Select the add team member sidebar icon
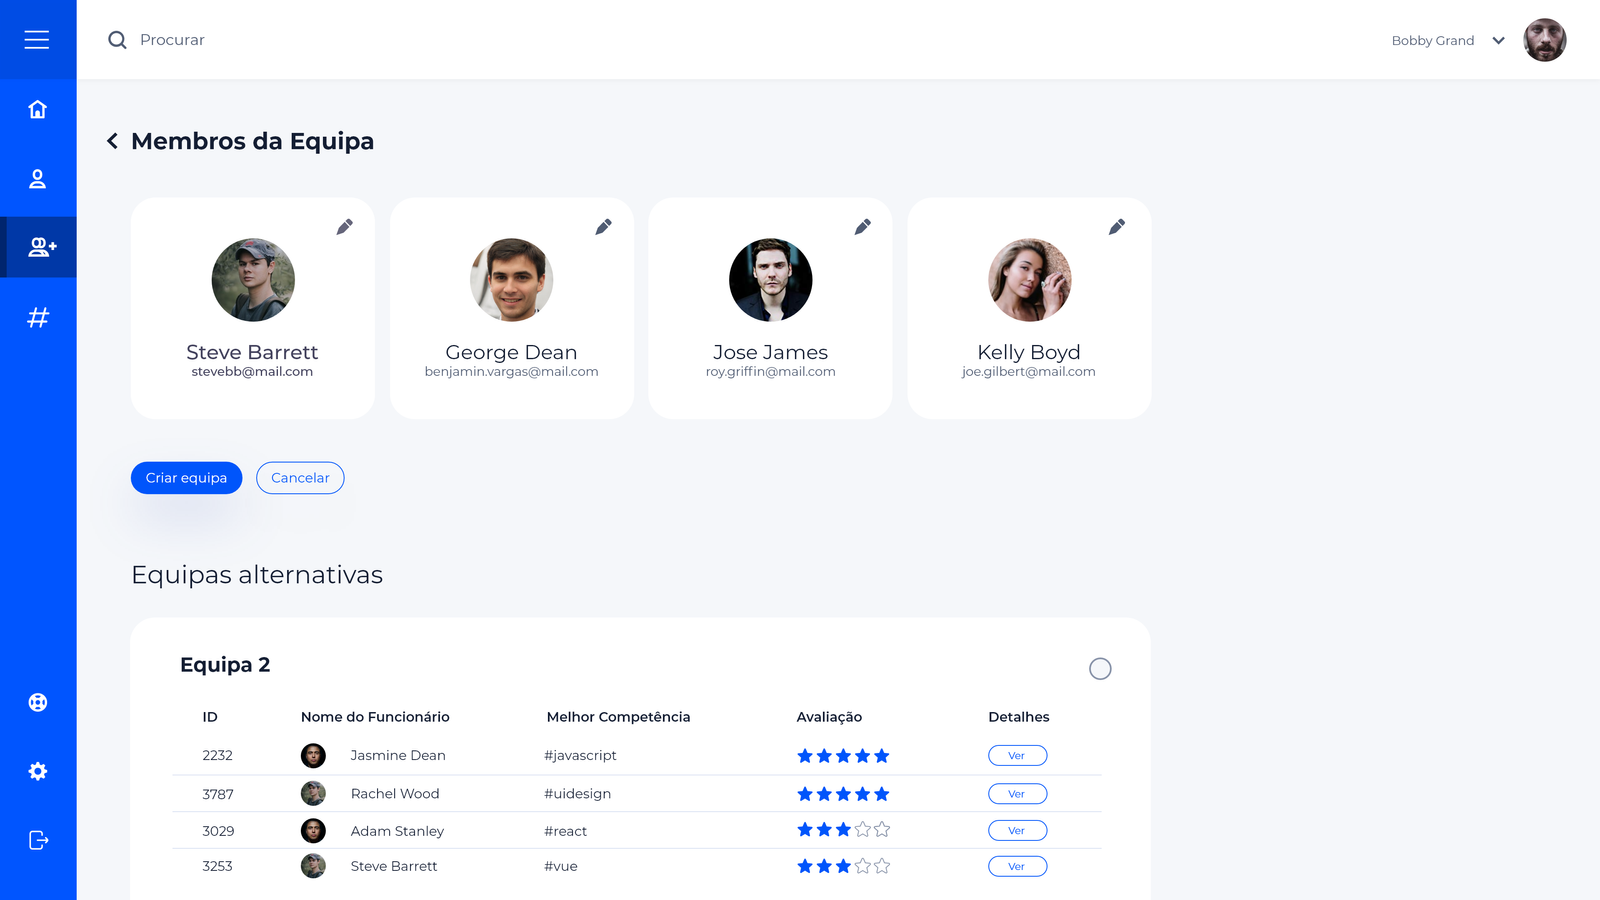This screenshot has width=1600, height=900. pos(41,247)
